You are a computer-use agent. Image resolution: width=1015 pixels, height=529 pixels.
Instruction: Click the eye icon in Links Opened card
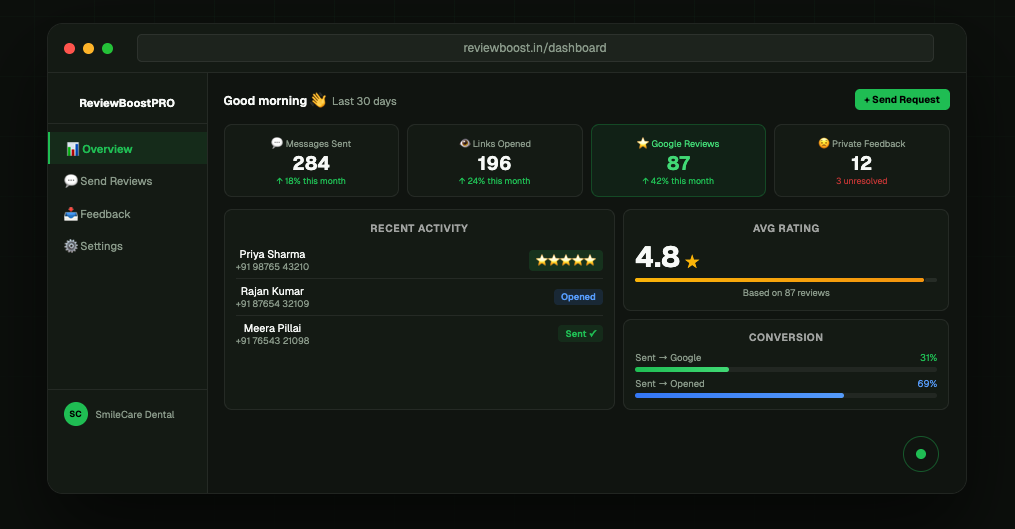464,143
